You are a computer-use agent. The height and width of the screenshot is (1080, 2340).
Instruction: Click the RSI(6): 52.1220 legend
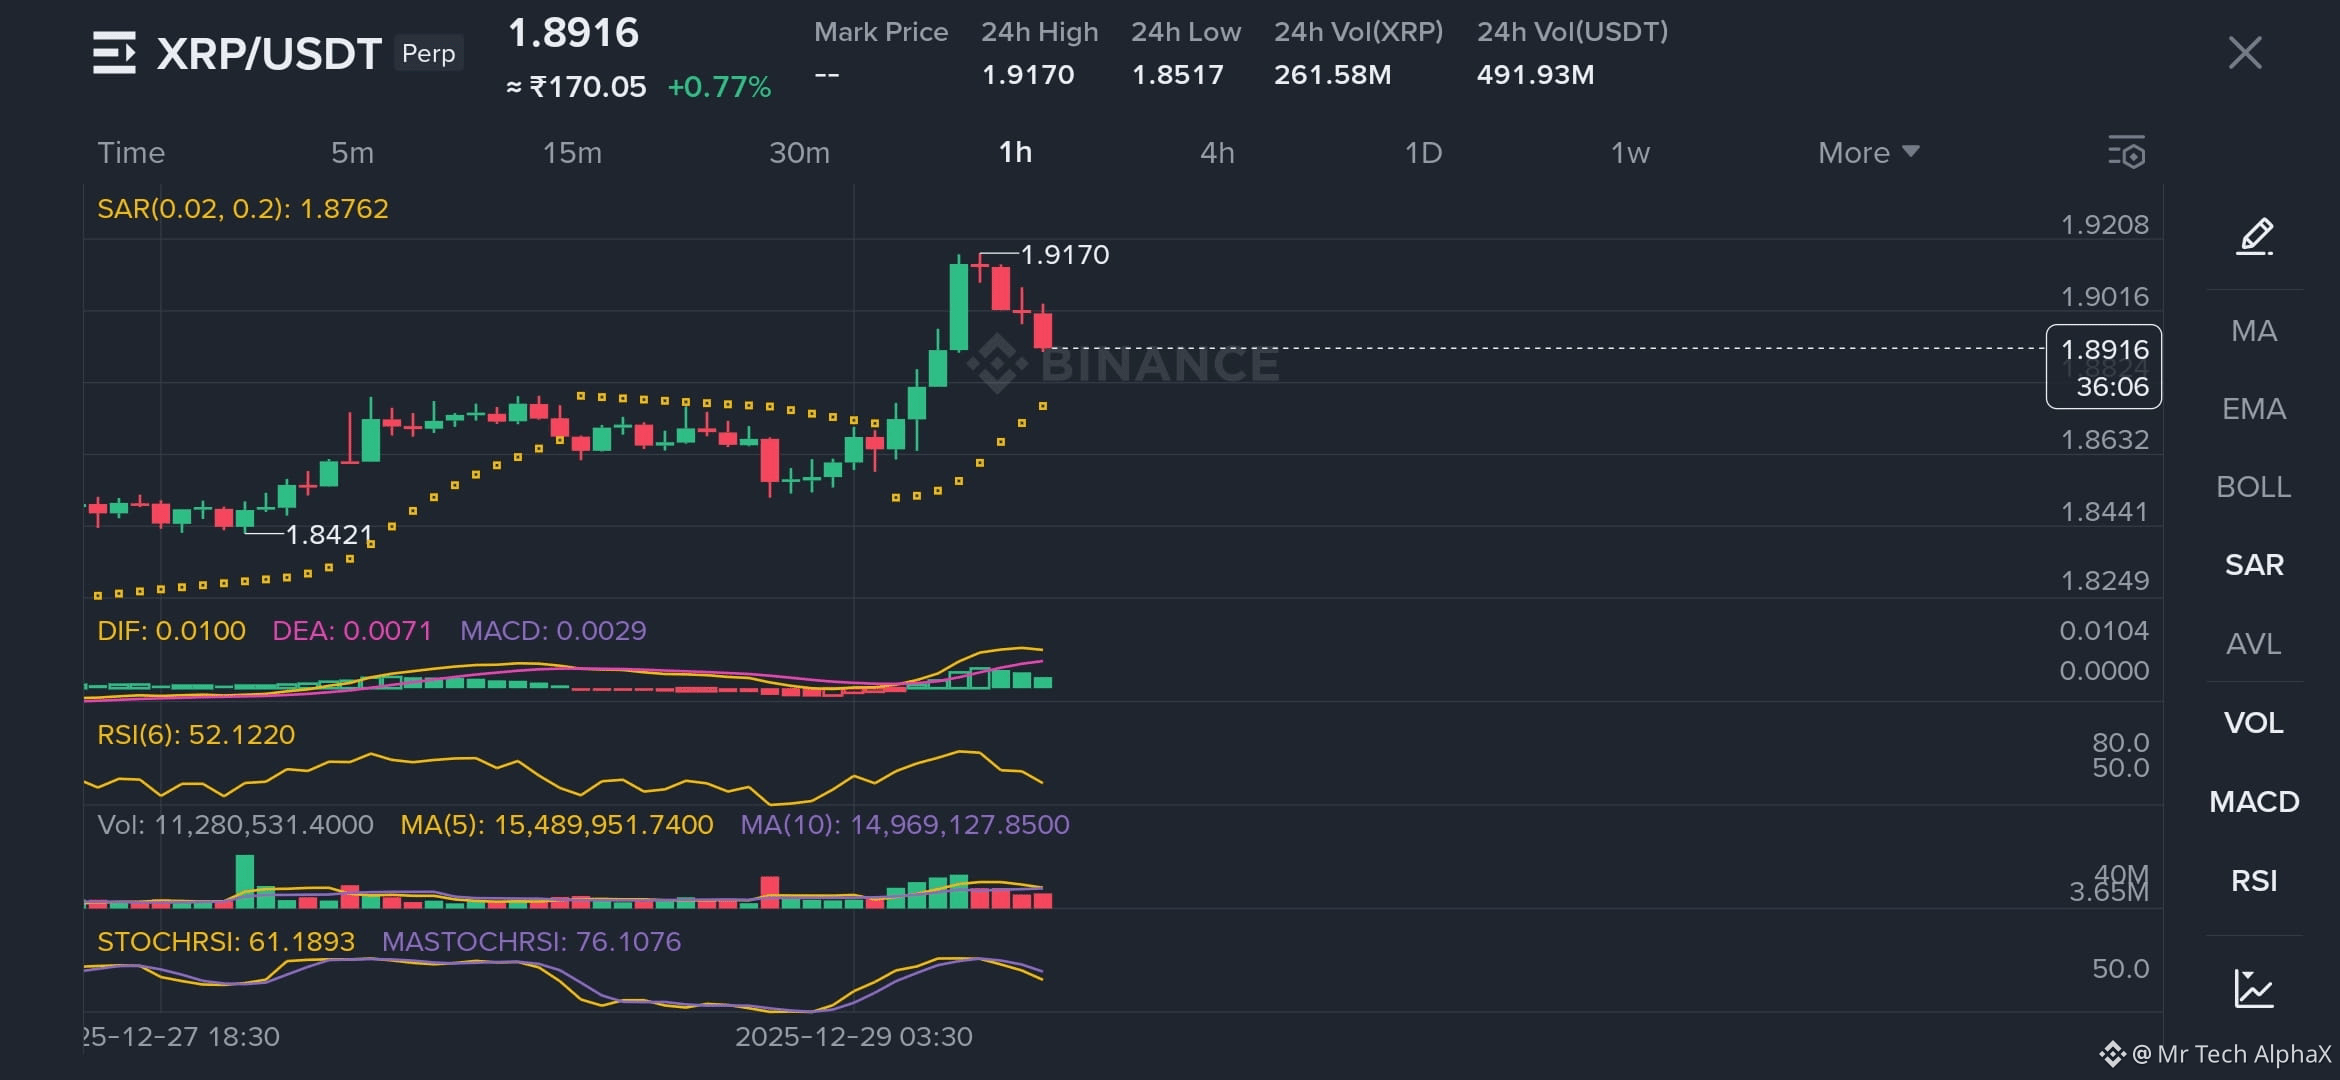(x=196, y=735)
